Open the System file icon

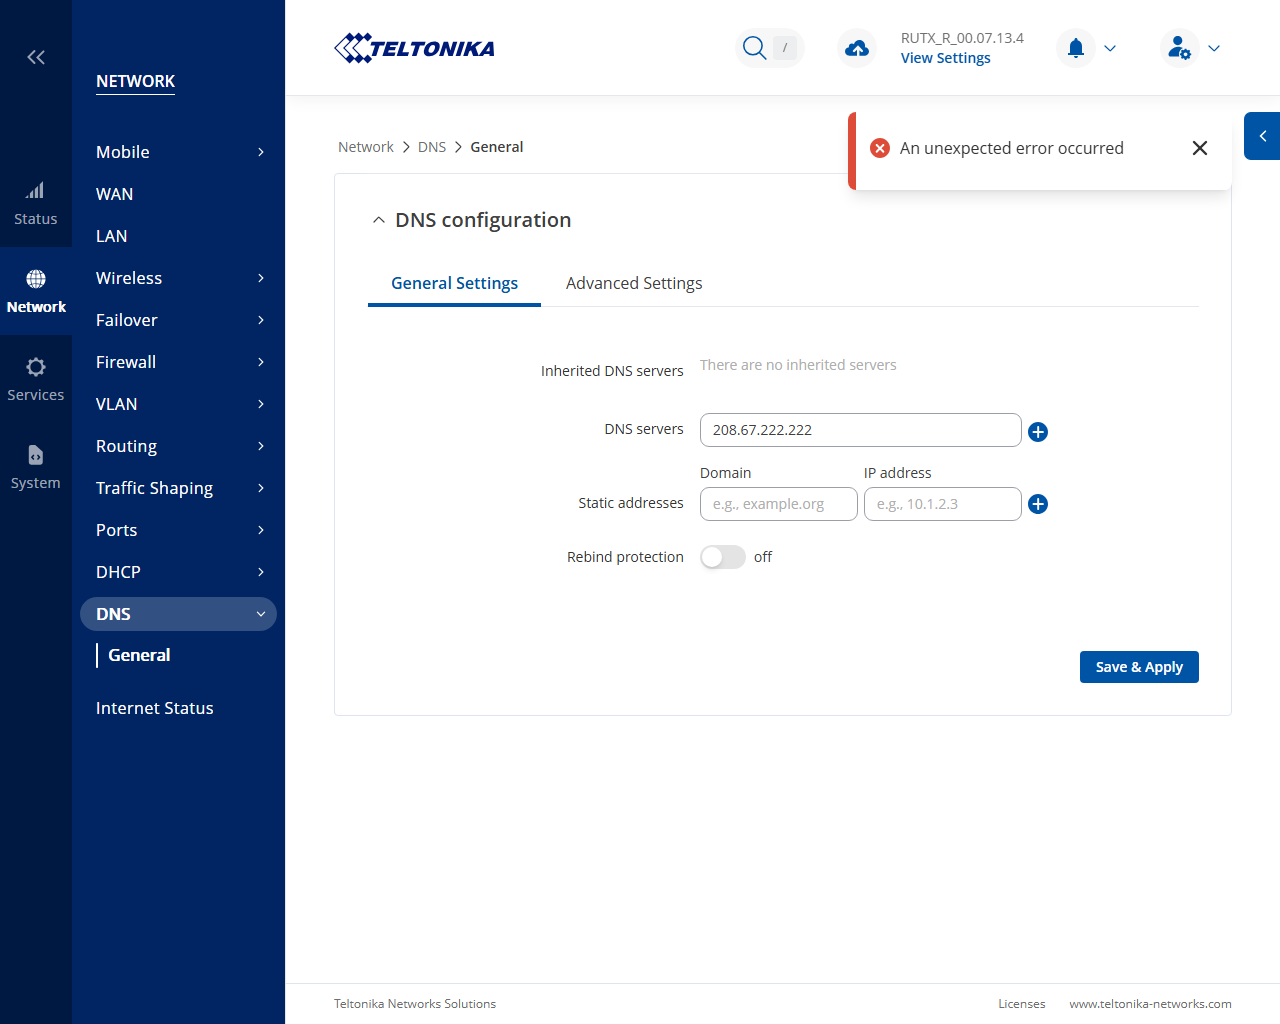[x=35, y=455]
